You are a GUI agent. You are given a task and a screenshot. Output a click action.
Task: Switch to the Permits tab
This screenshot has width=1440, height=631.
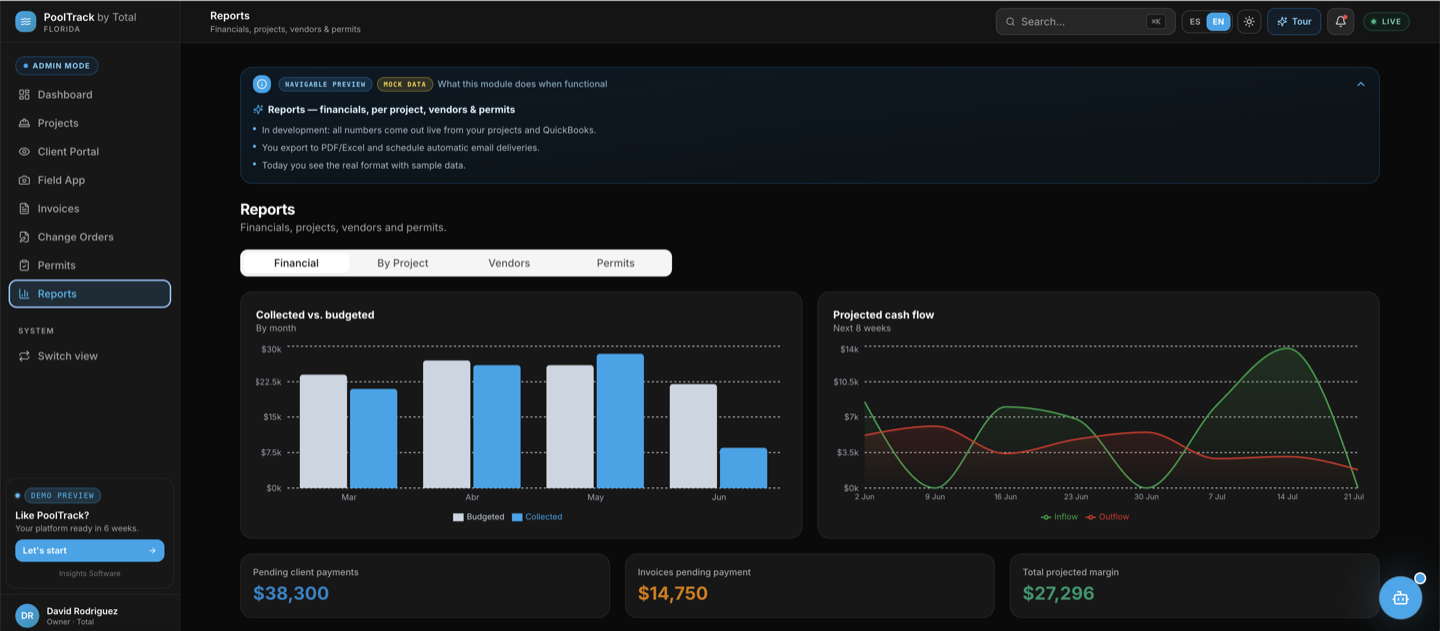tap(615, 263)
